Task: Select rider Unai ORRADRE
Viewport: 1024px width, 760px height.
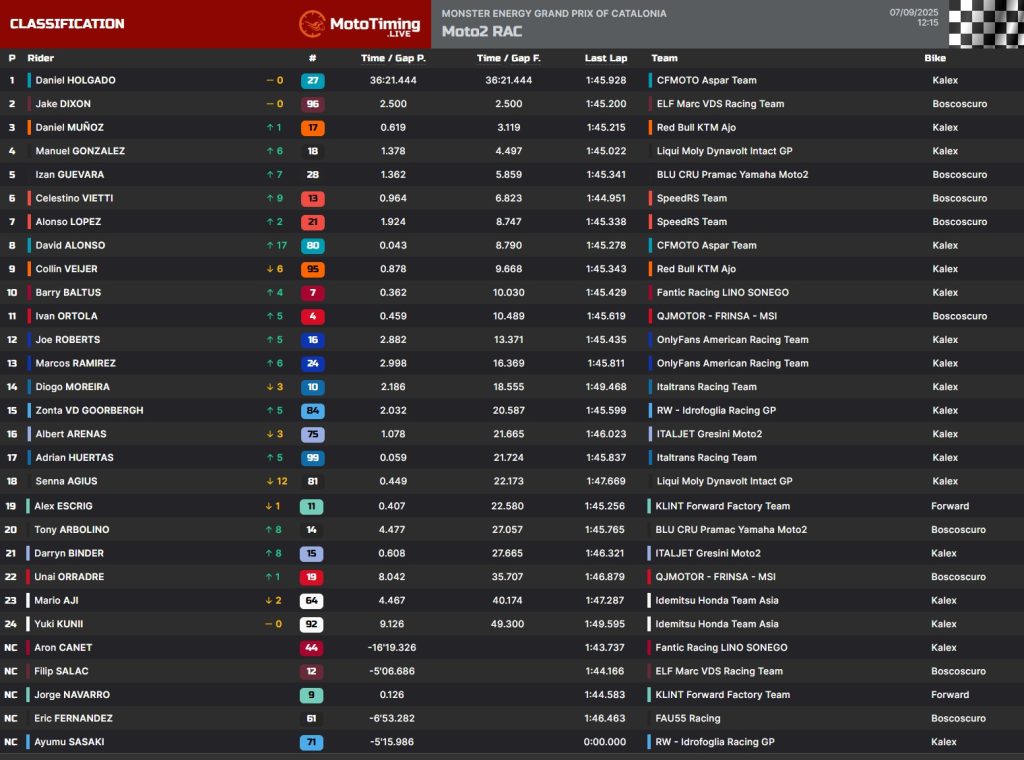Action: click(x=69, y=577)
